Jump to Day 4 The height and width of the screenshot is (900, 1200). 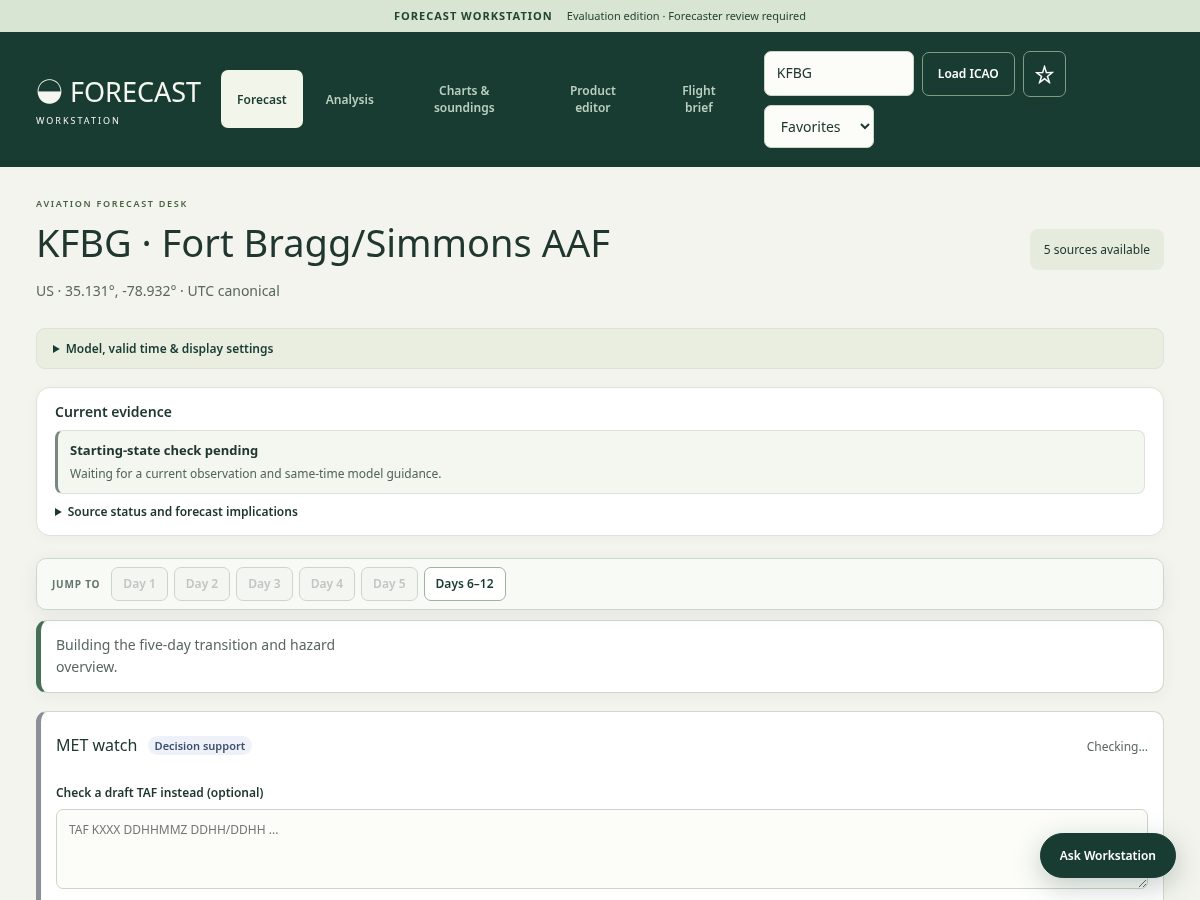click(327, 584)
